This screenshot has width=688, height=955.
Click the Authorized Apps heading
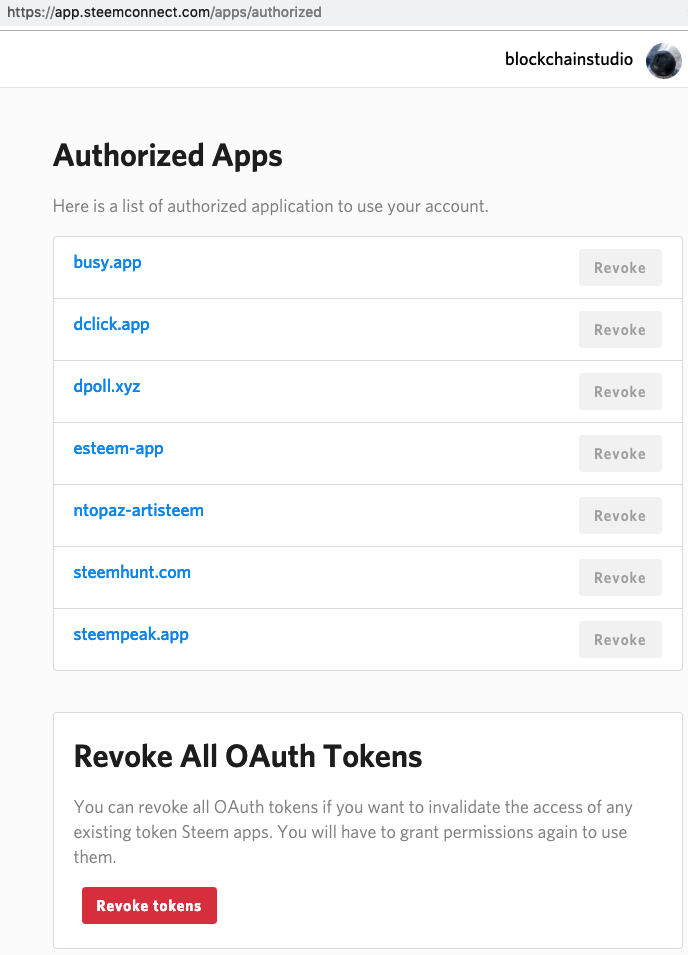[x=167, y=156]
